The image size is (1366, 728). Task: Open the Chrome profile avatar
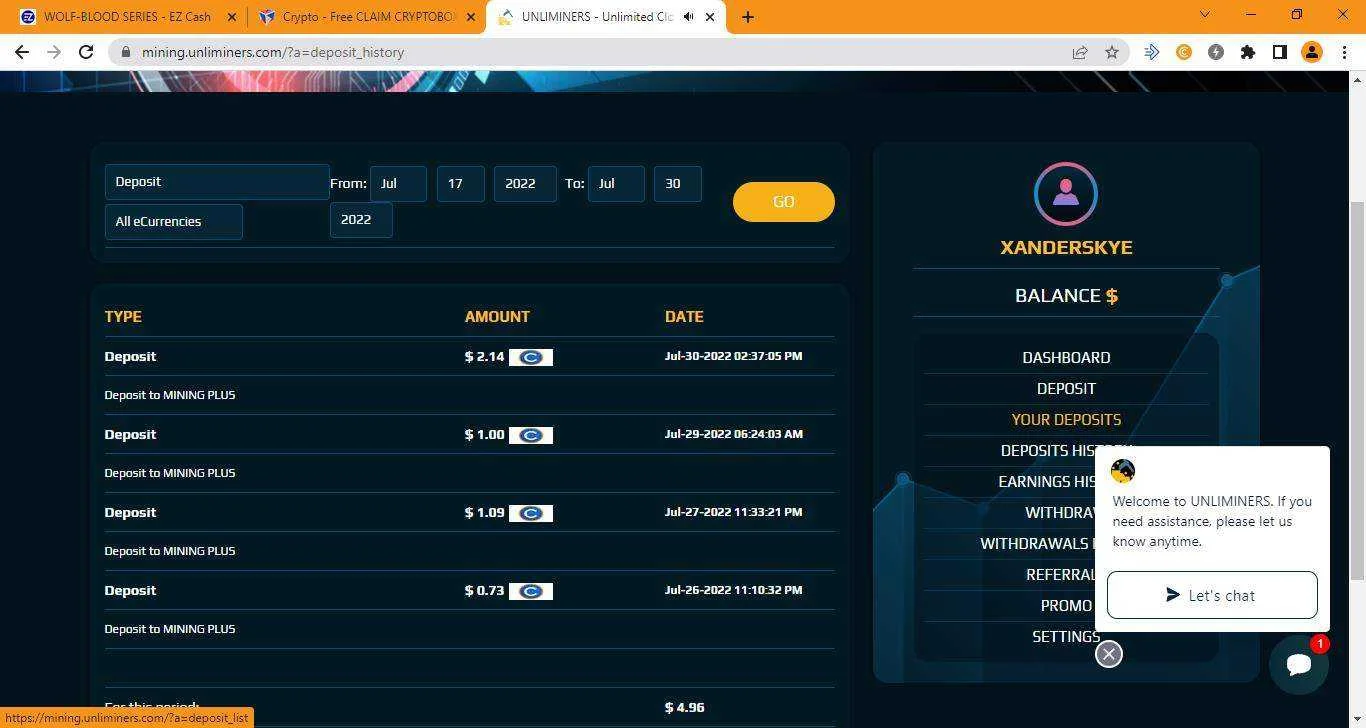pyautogui.click(x=1311, y=52)
